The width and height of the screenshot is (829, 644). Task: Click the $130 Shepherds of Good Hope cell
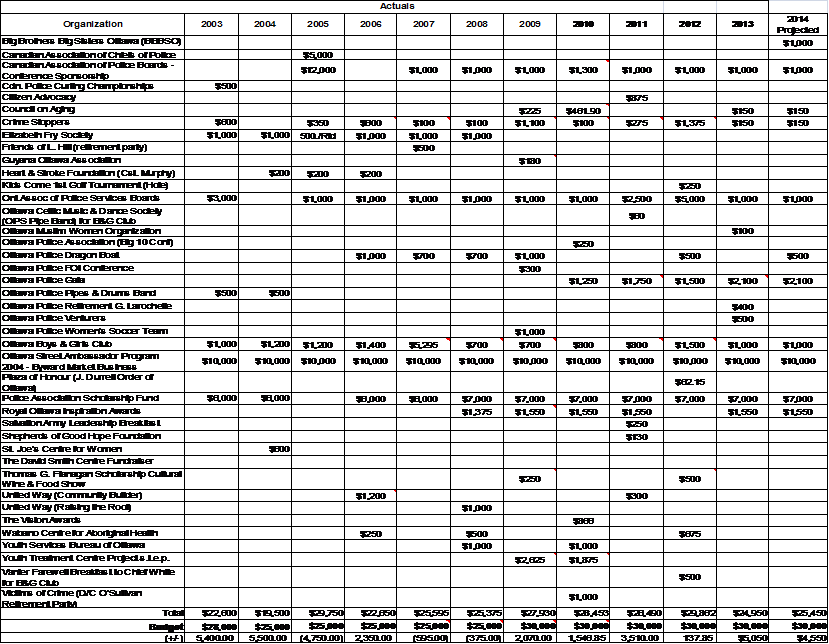coord(637,437)
